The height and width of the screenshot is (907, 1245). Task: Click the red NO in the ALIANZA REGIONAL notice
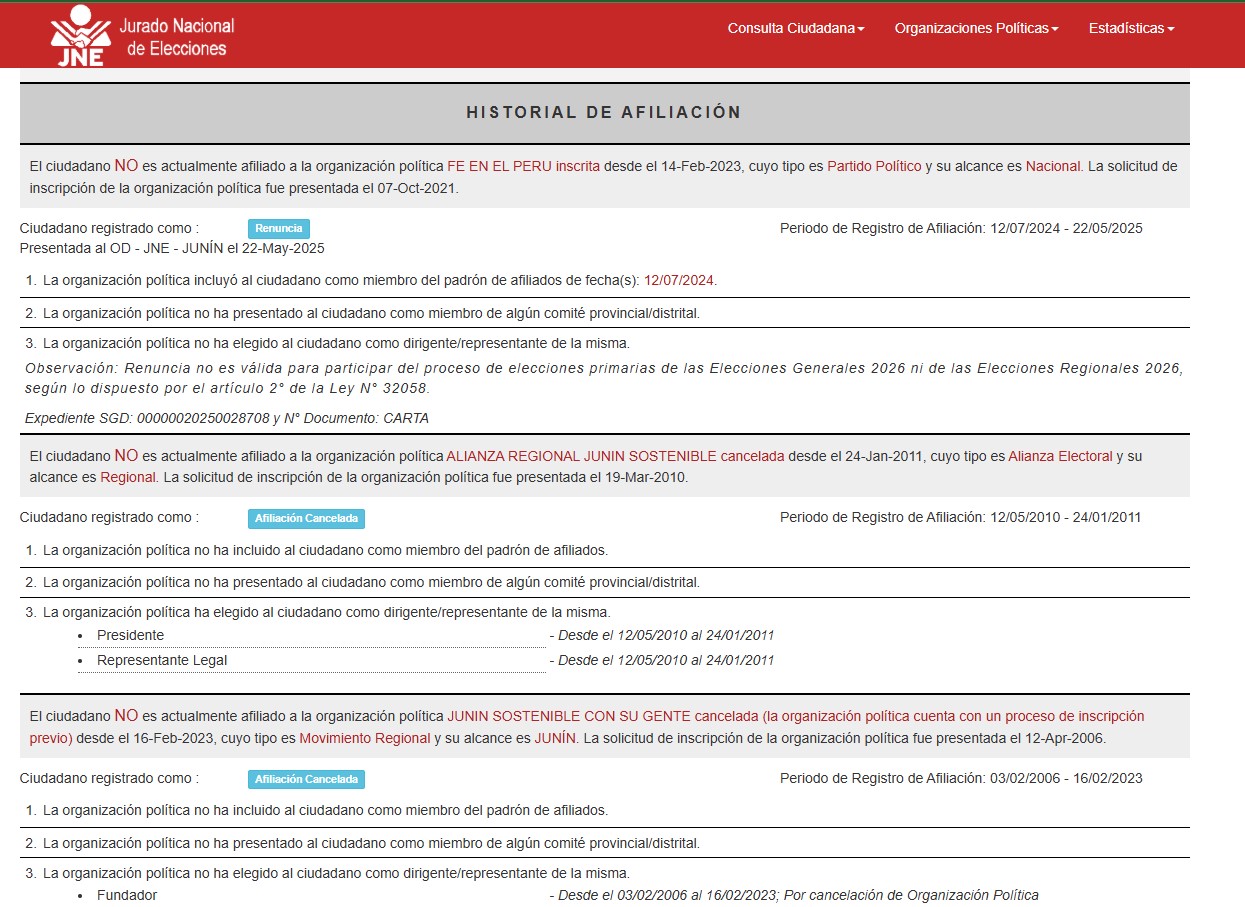click(x=126, y=455)
